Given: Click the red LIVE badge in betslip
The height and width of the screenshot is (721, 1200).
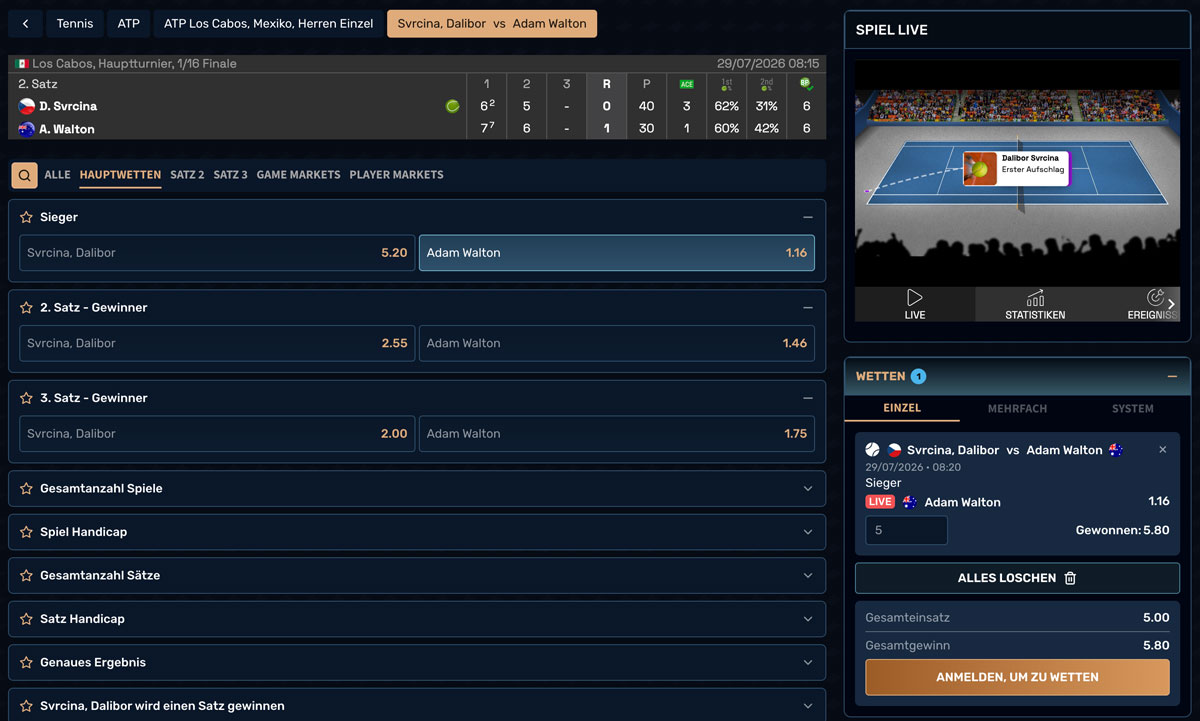Looking at the screenshot, I should 880,502.
